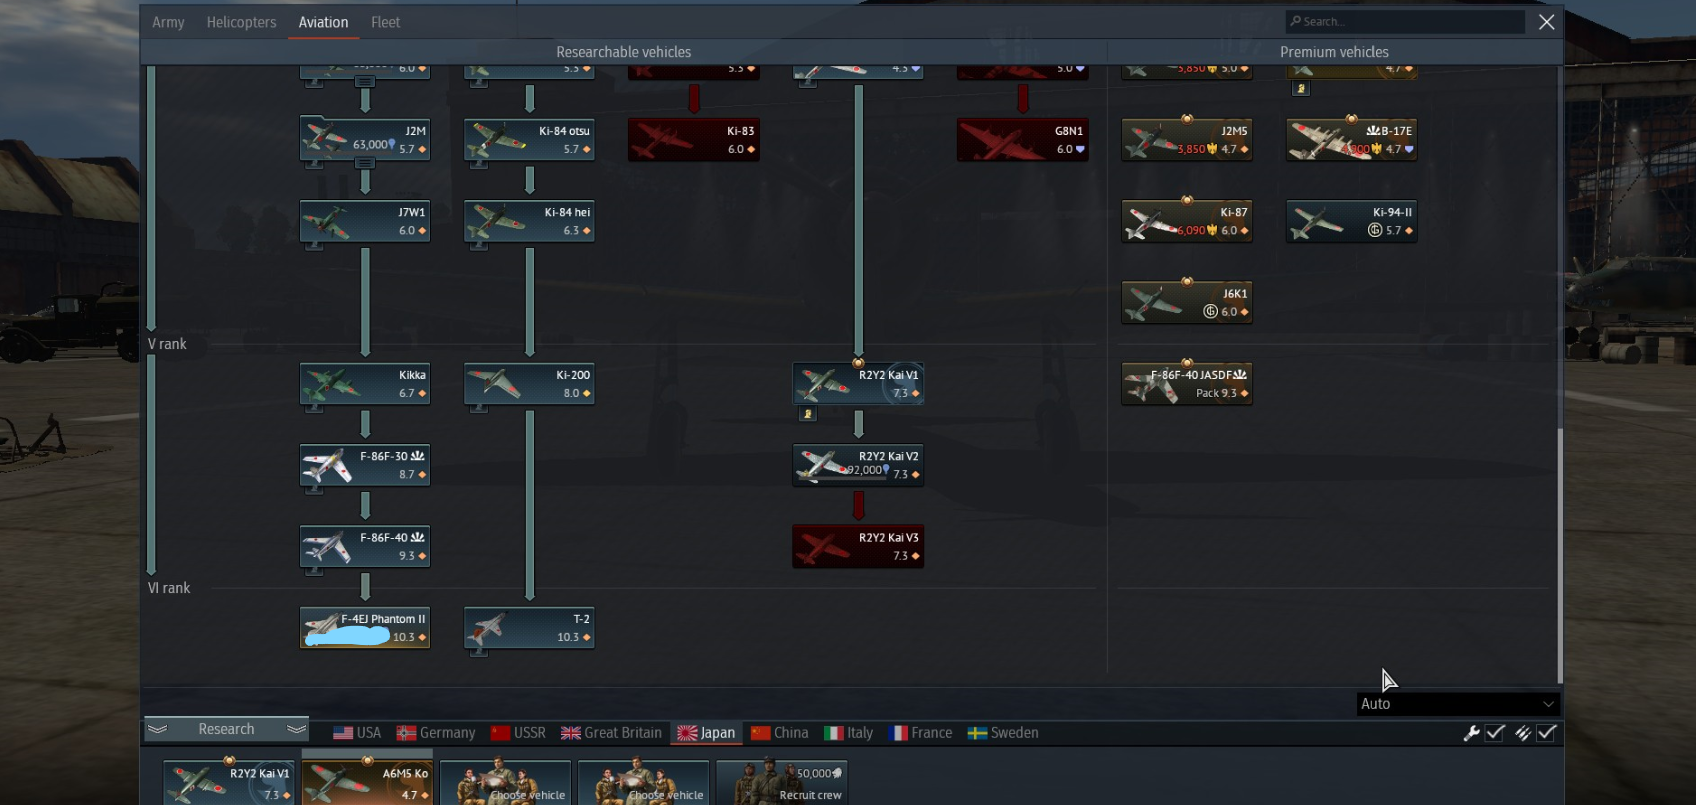Open the Auto dropdown menu
1696x805 pixels.
(1457, 704)
